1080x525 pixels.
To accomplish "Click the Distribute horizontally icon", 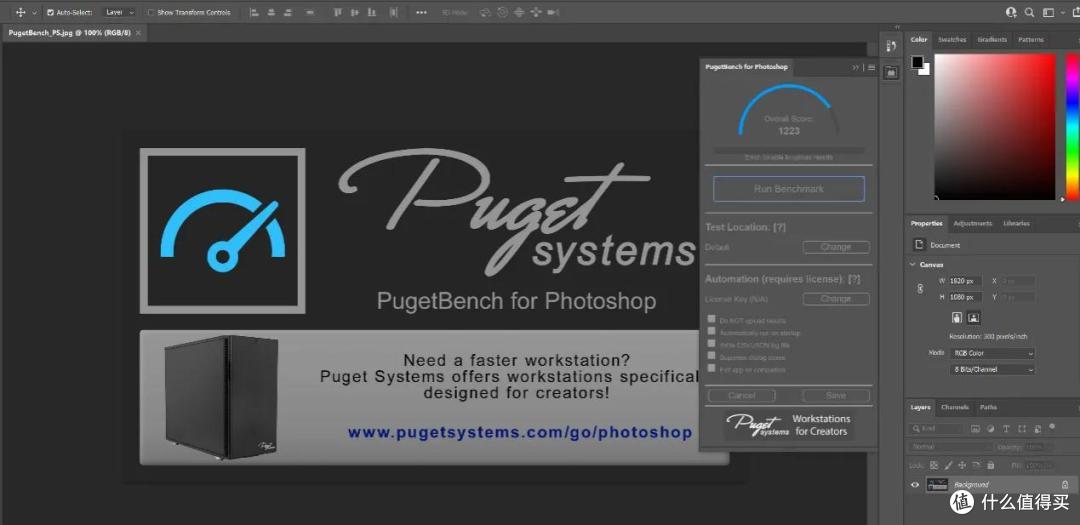I will click(393, 12).
